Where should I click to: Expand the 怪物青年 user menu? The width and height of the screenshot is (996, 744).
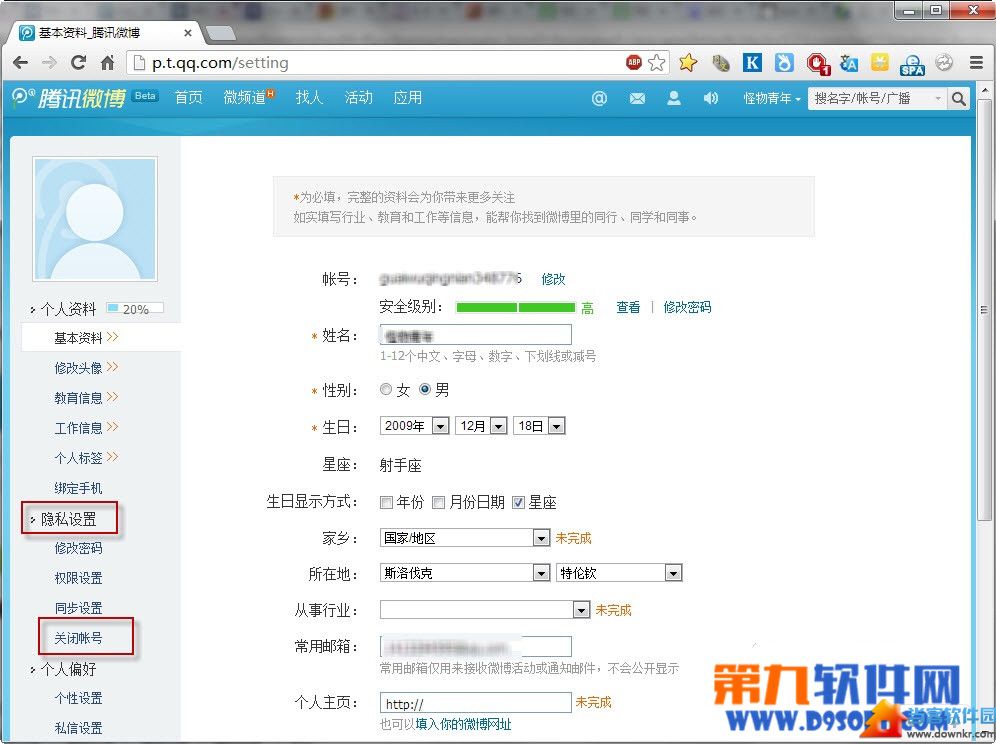pos(772,98)
